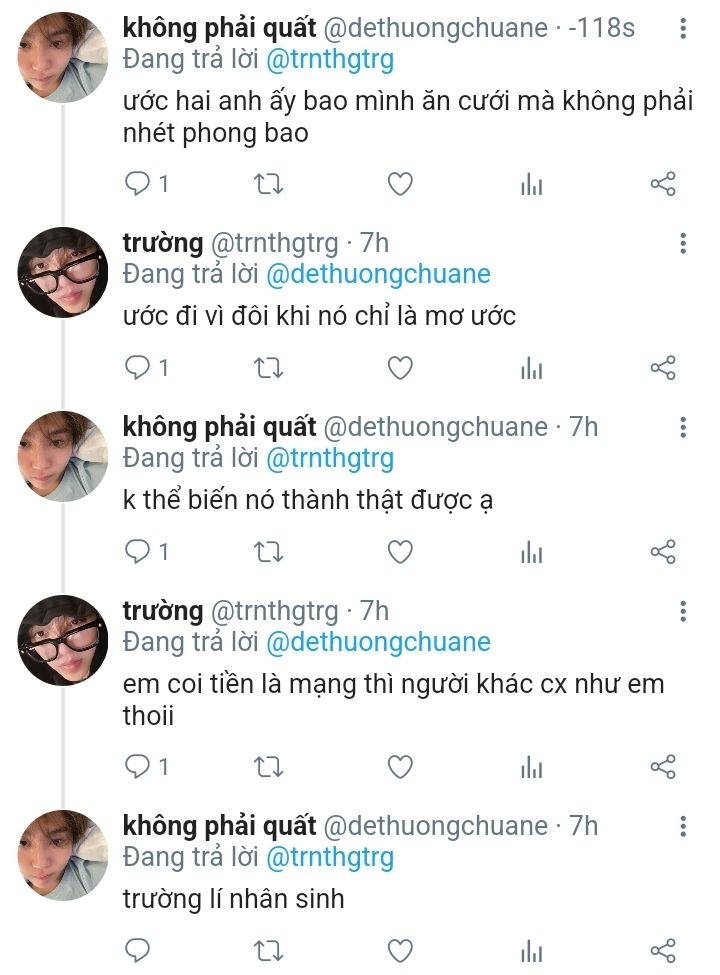Open more options on 'biến nó thành thật' tweet

tap(683, 428)
